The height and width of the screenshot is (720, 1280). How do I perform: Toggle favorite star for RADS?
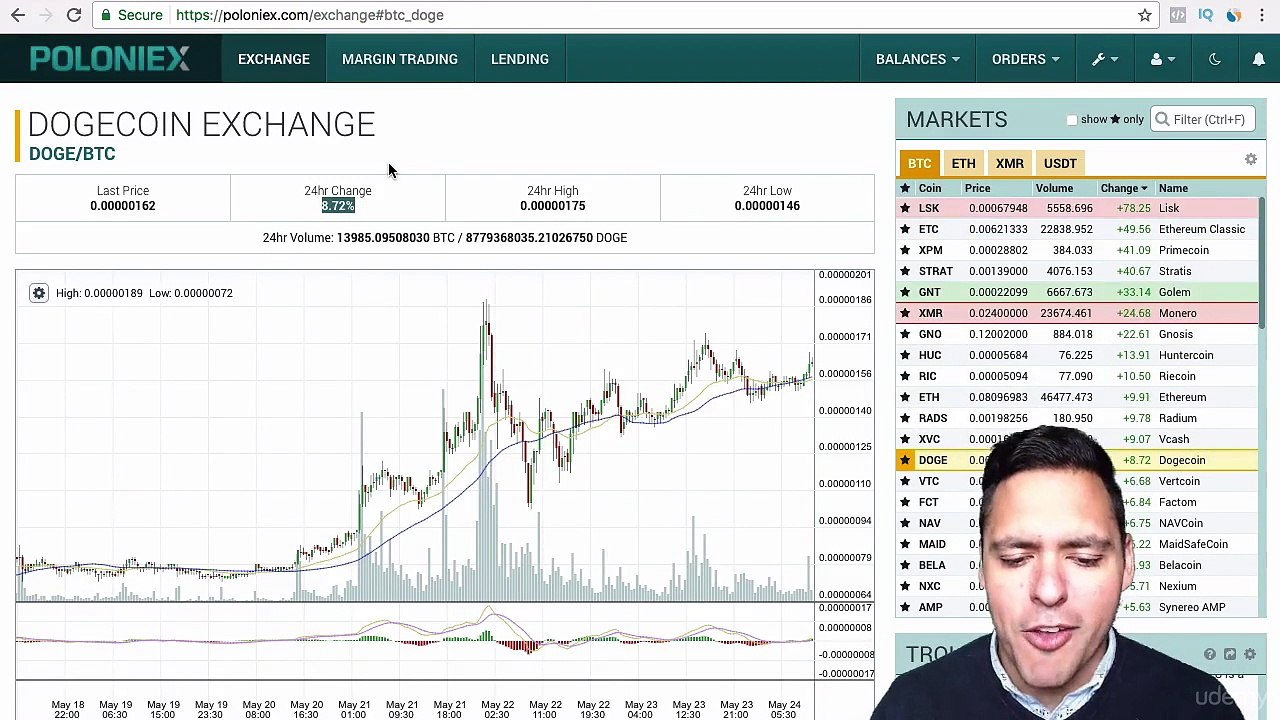click(905, 418)
